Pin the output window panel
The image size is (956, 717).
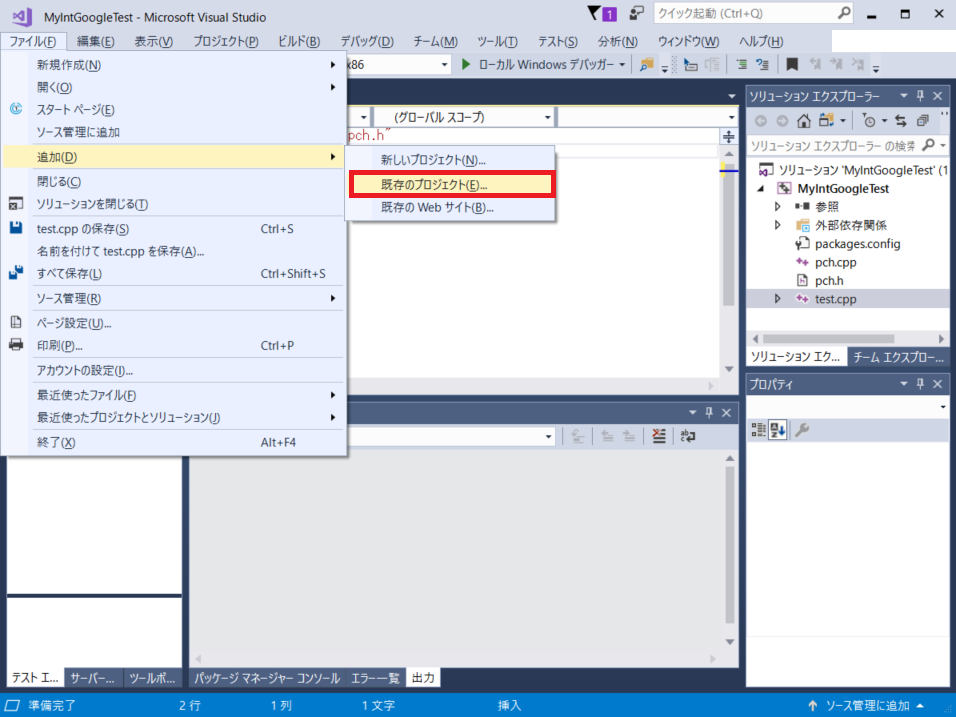pos(709,413)
